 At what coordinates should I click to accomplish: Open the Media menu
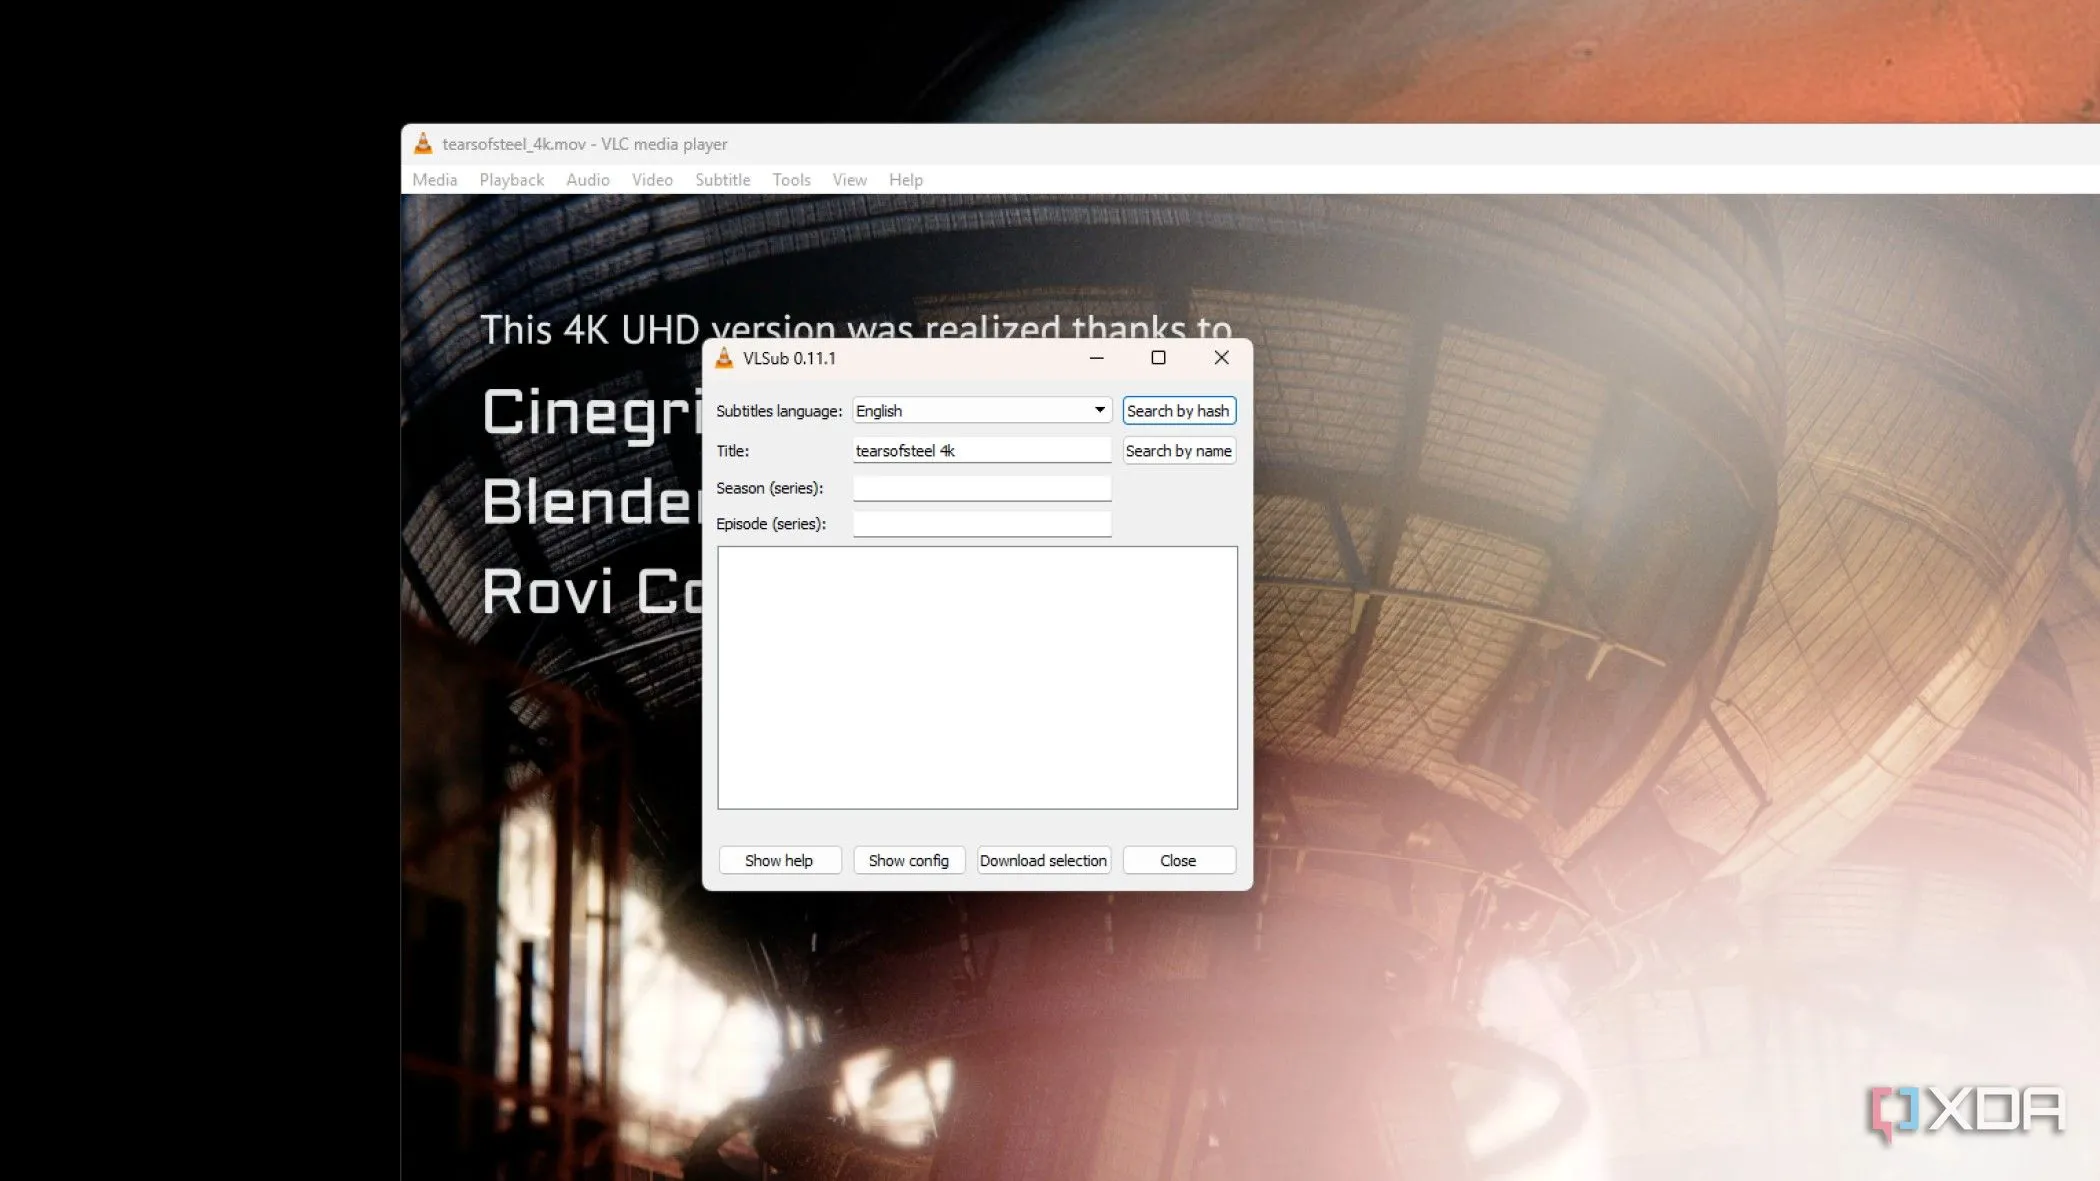pos(434,180)
